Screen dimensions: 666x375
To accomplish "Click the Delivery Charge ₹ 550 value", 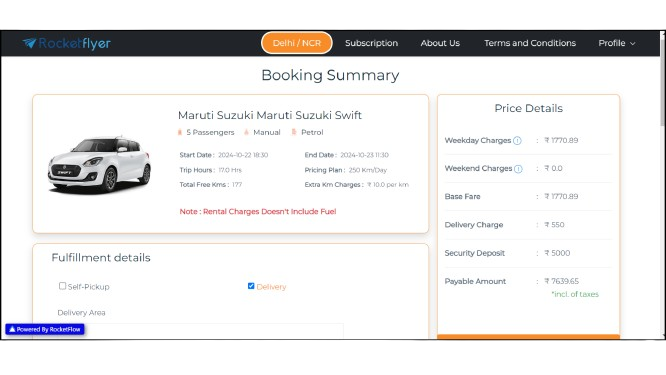I will (554, 225).
